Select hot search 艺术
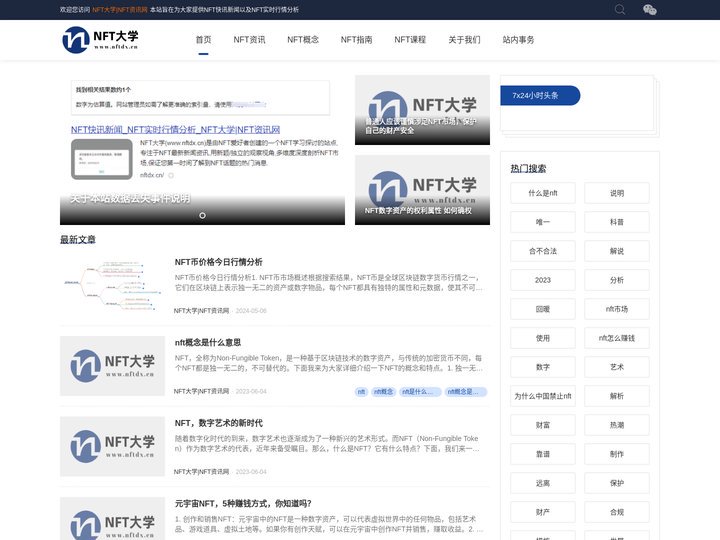Image resolution: width=720 pixels, height=540 pixels. [617, 367]
